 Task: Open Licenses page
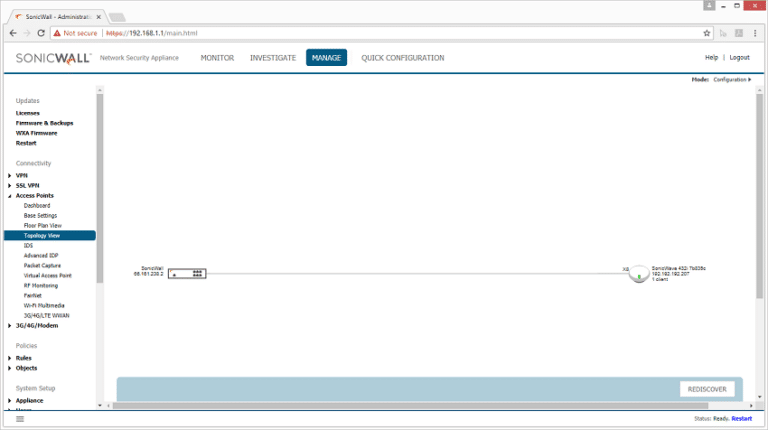point(27,113)
